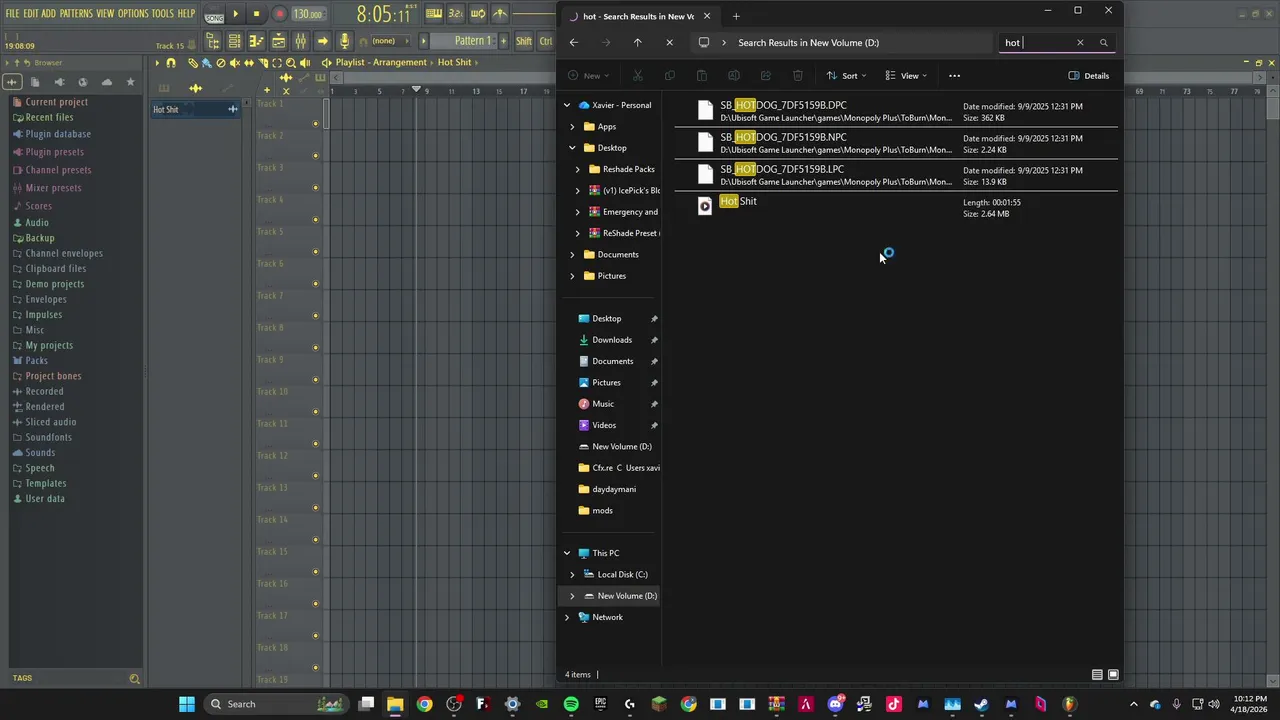Open the OPTIONS menu in FL Studio
Viewport: 1280px width, 720px height.
[x=133, y=13]
